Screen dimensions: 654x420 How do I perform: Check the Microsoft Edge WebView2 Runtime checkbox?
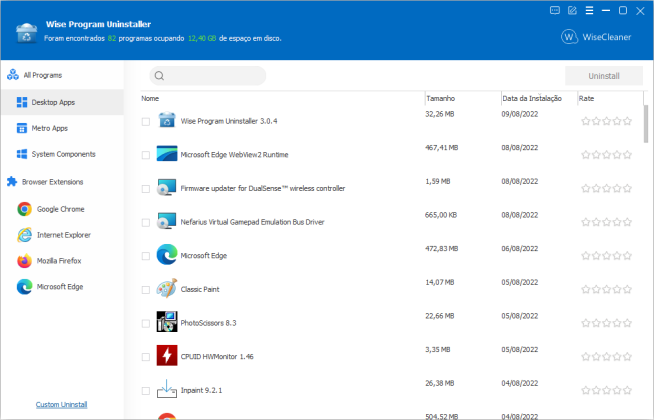146,155
